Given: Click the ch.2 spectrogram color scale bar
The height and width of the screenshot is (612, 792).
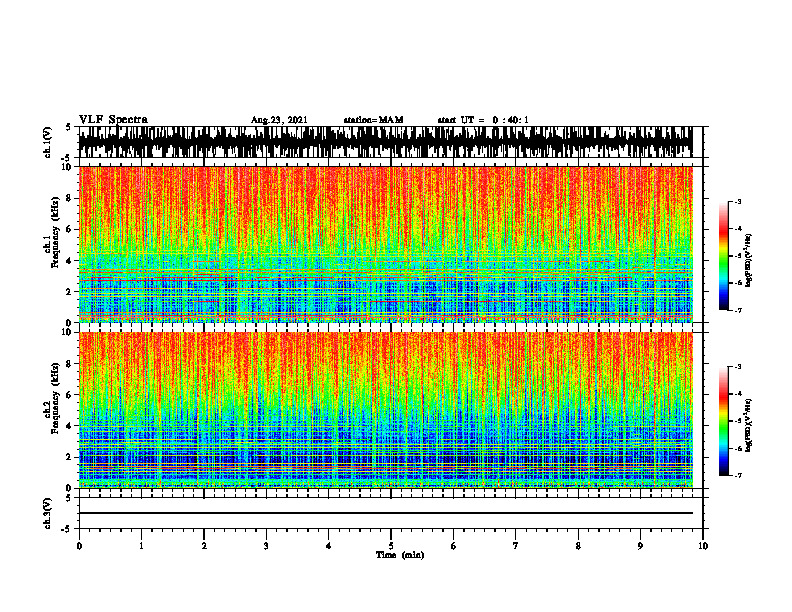Looking at the screenshot, I should [x=723, y=421].
